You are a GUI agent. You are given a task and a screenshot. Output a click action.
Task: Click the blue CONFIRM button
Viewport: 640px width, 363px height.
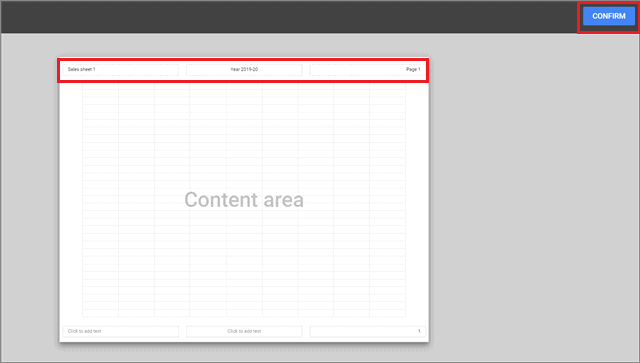pyautogui.click(x=609, y=16)
